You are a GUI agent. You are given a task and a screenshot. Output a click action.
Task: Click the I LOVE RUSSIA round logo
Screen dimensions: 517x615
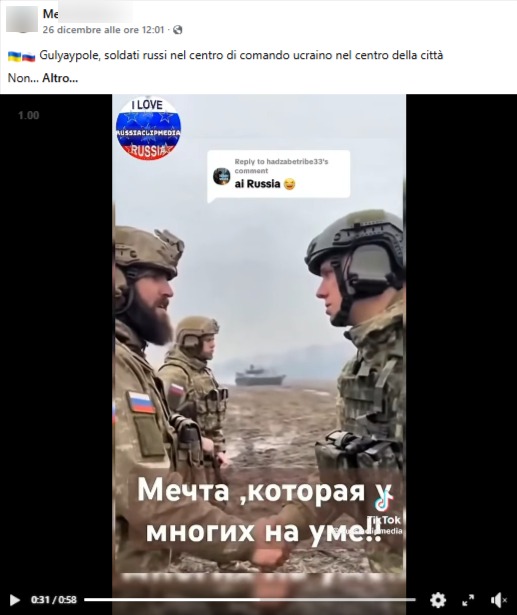(x=148, y=128)
